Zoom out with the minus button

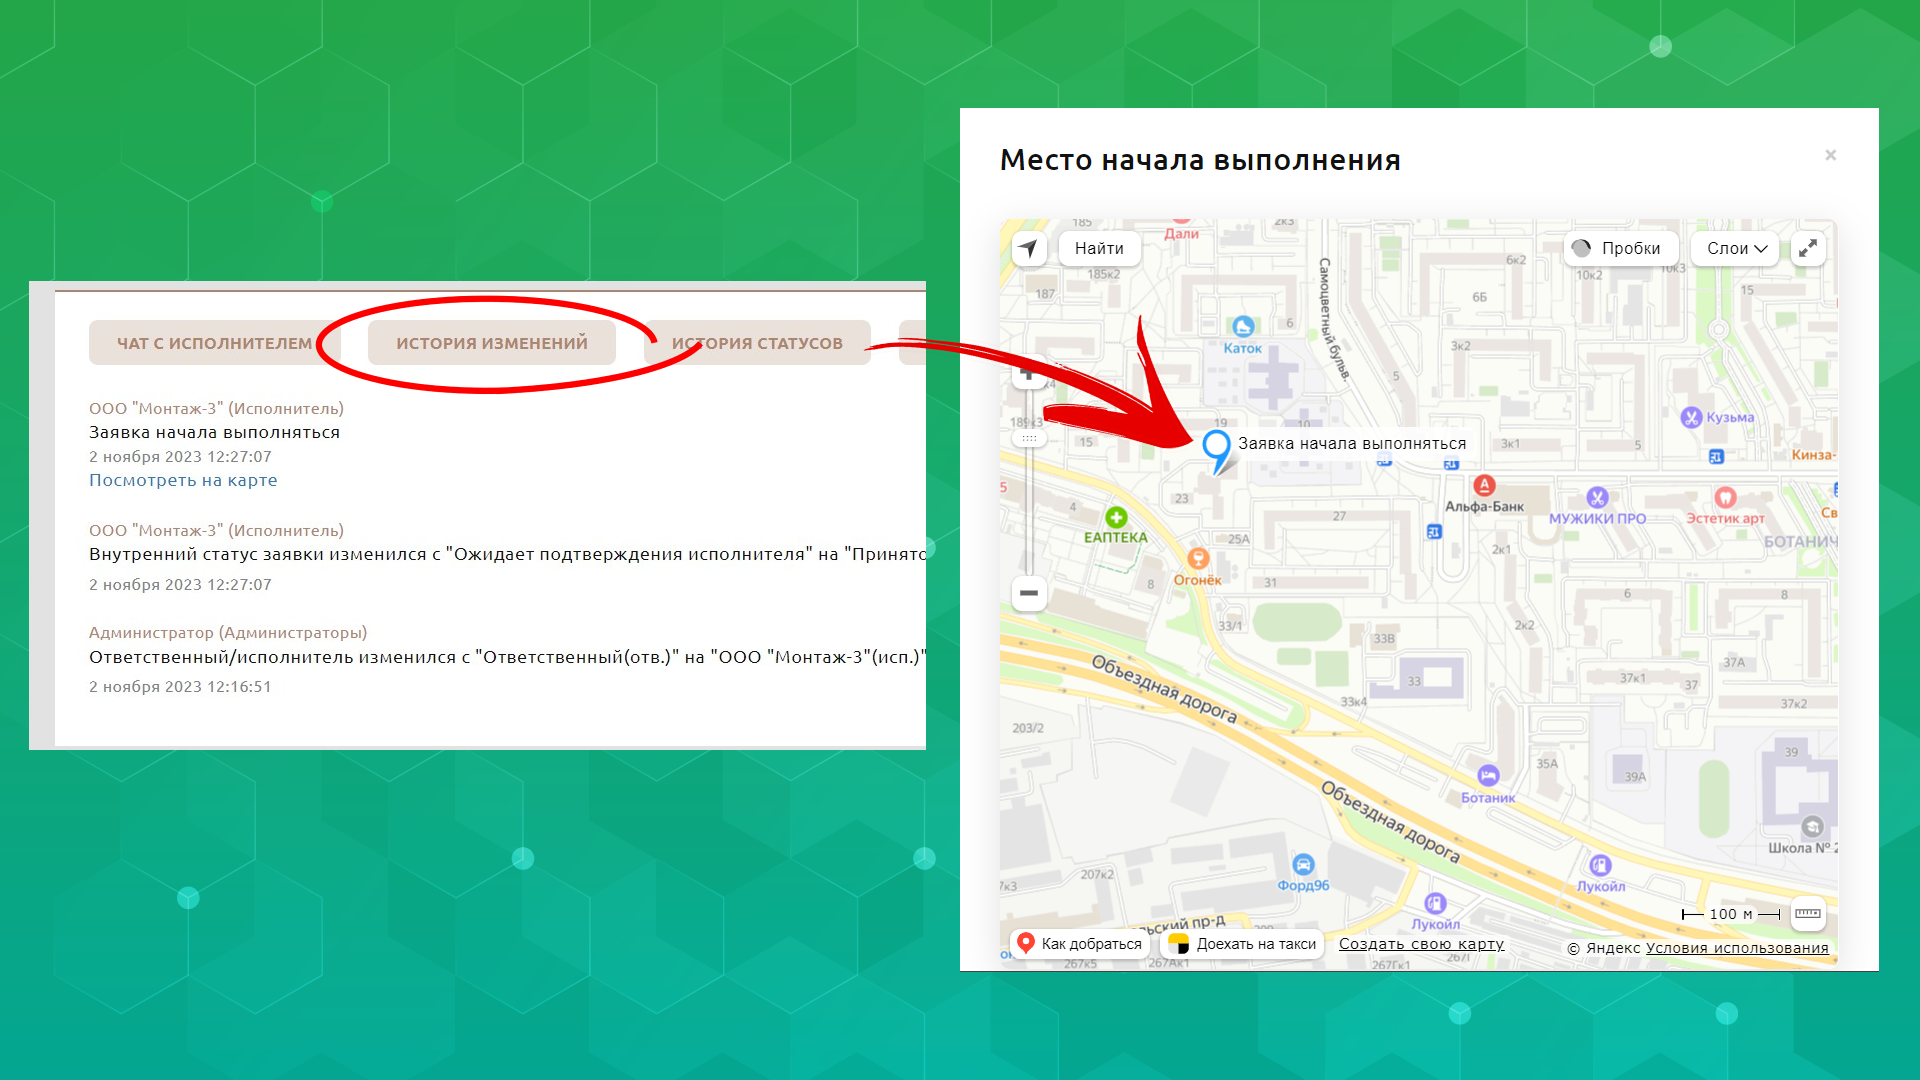[1029, 593]
